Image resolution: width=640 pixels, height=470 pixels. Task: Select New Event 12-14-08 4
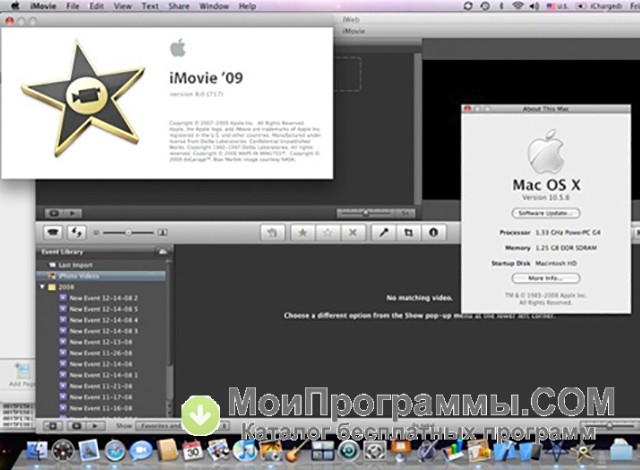[x=102, y=320]
